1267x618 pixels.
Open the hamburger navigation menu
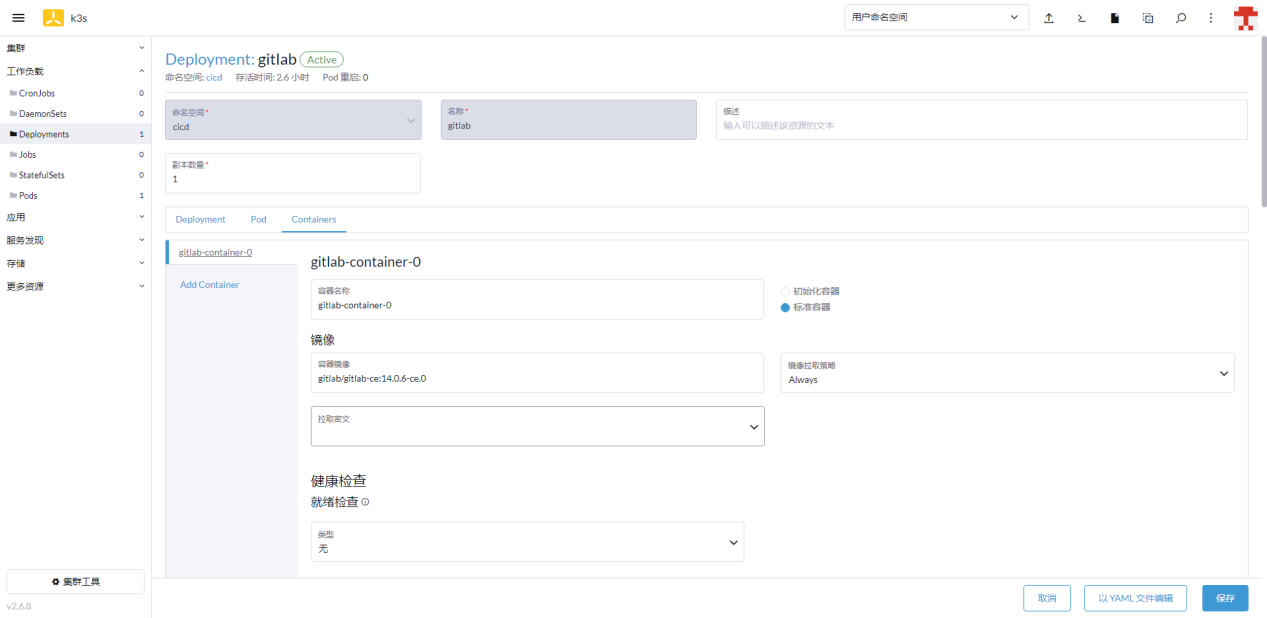pos(18,18)
